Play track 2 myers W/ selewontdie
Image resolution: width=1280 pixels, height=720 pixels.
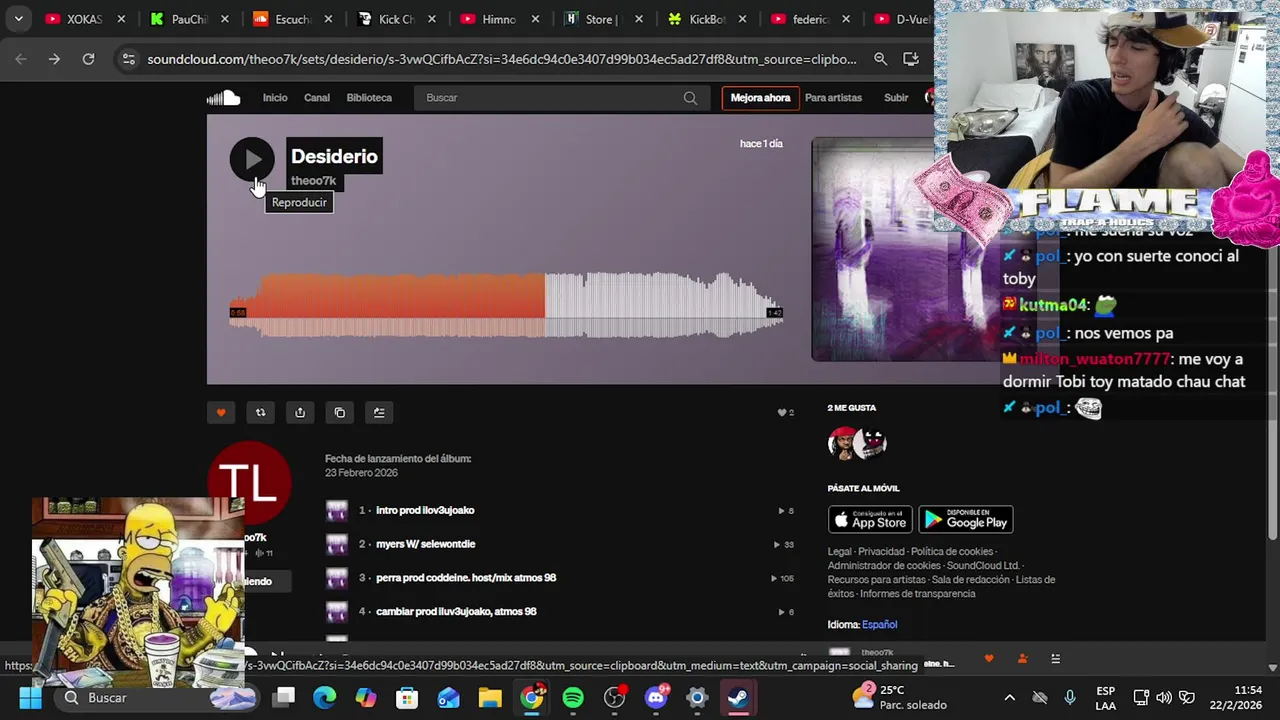pos(425,544)
